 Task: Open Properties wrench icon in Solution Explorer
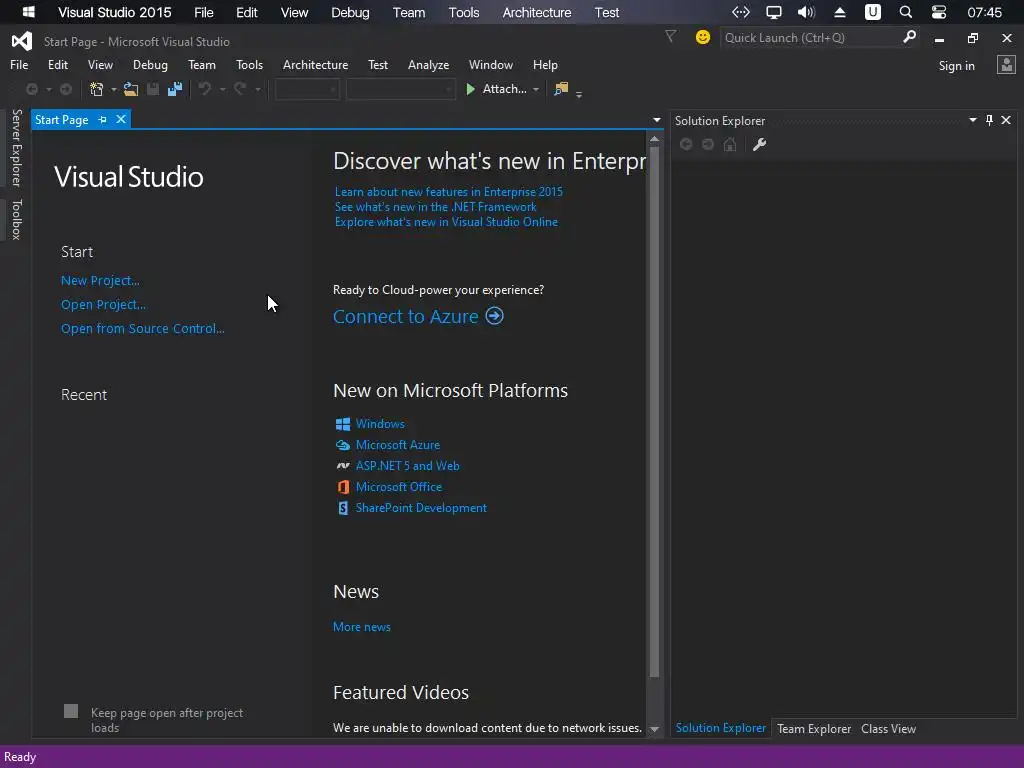[x=760, y=144]
